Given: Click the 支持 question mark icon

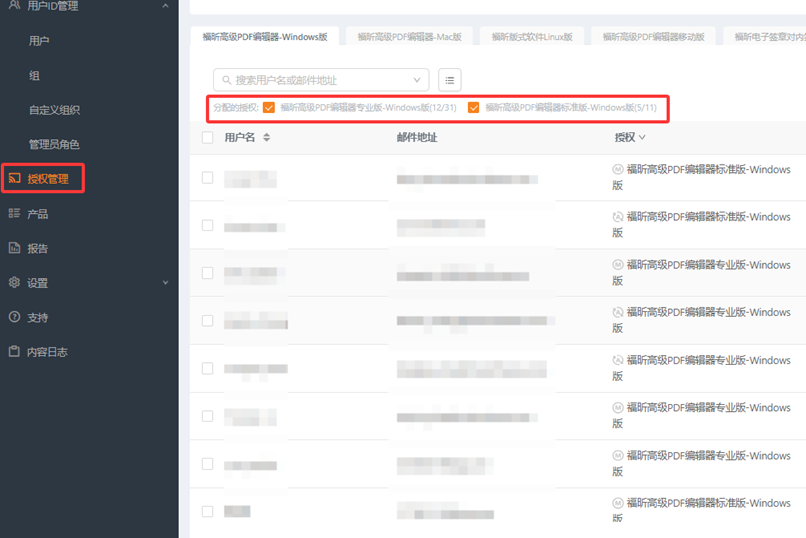Looking at the screenshot, I should pyautogui.click(x=14, y=317).
